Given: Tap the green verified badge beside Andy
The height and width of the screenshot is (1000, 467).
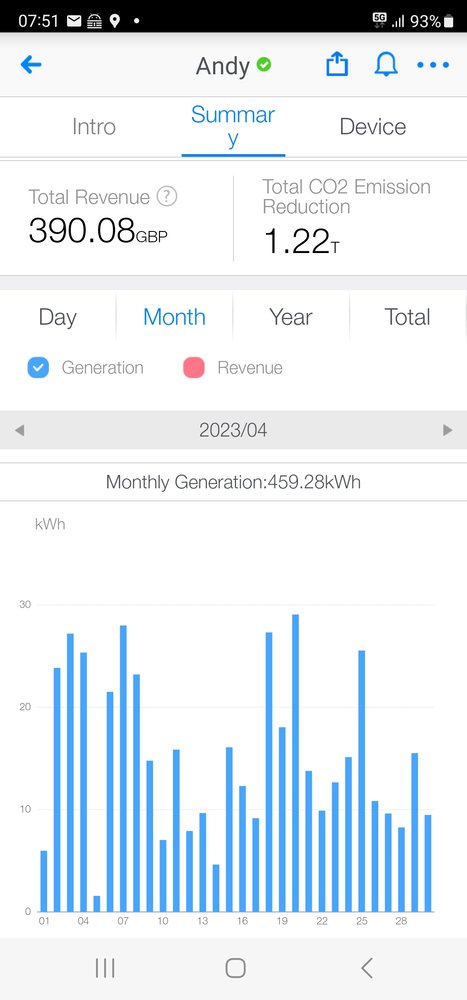Looking at the screenshot, I should pyautogui.click(x=263, y=64).
